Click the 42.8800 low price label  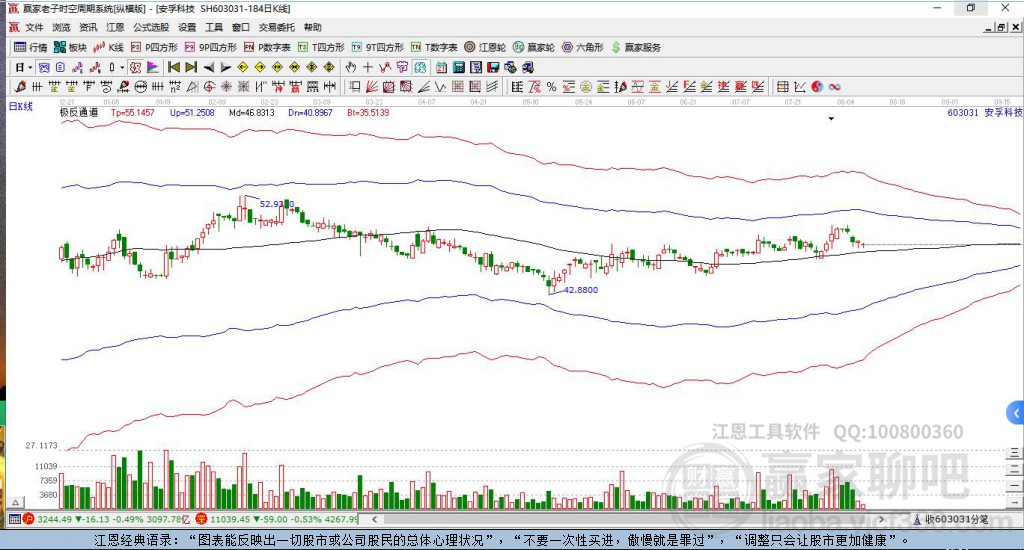(x=581, y=289)
